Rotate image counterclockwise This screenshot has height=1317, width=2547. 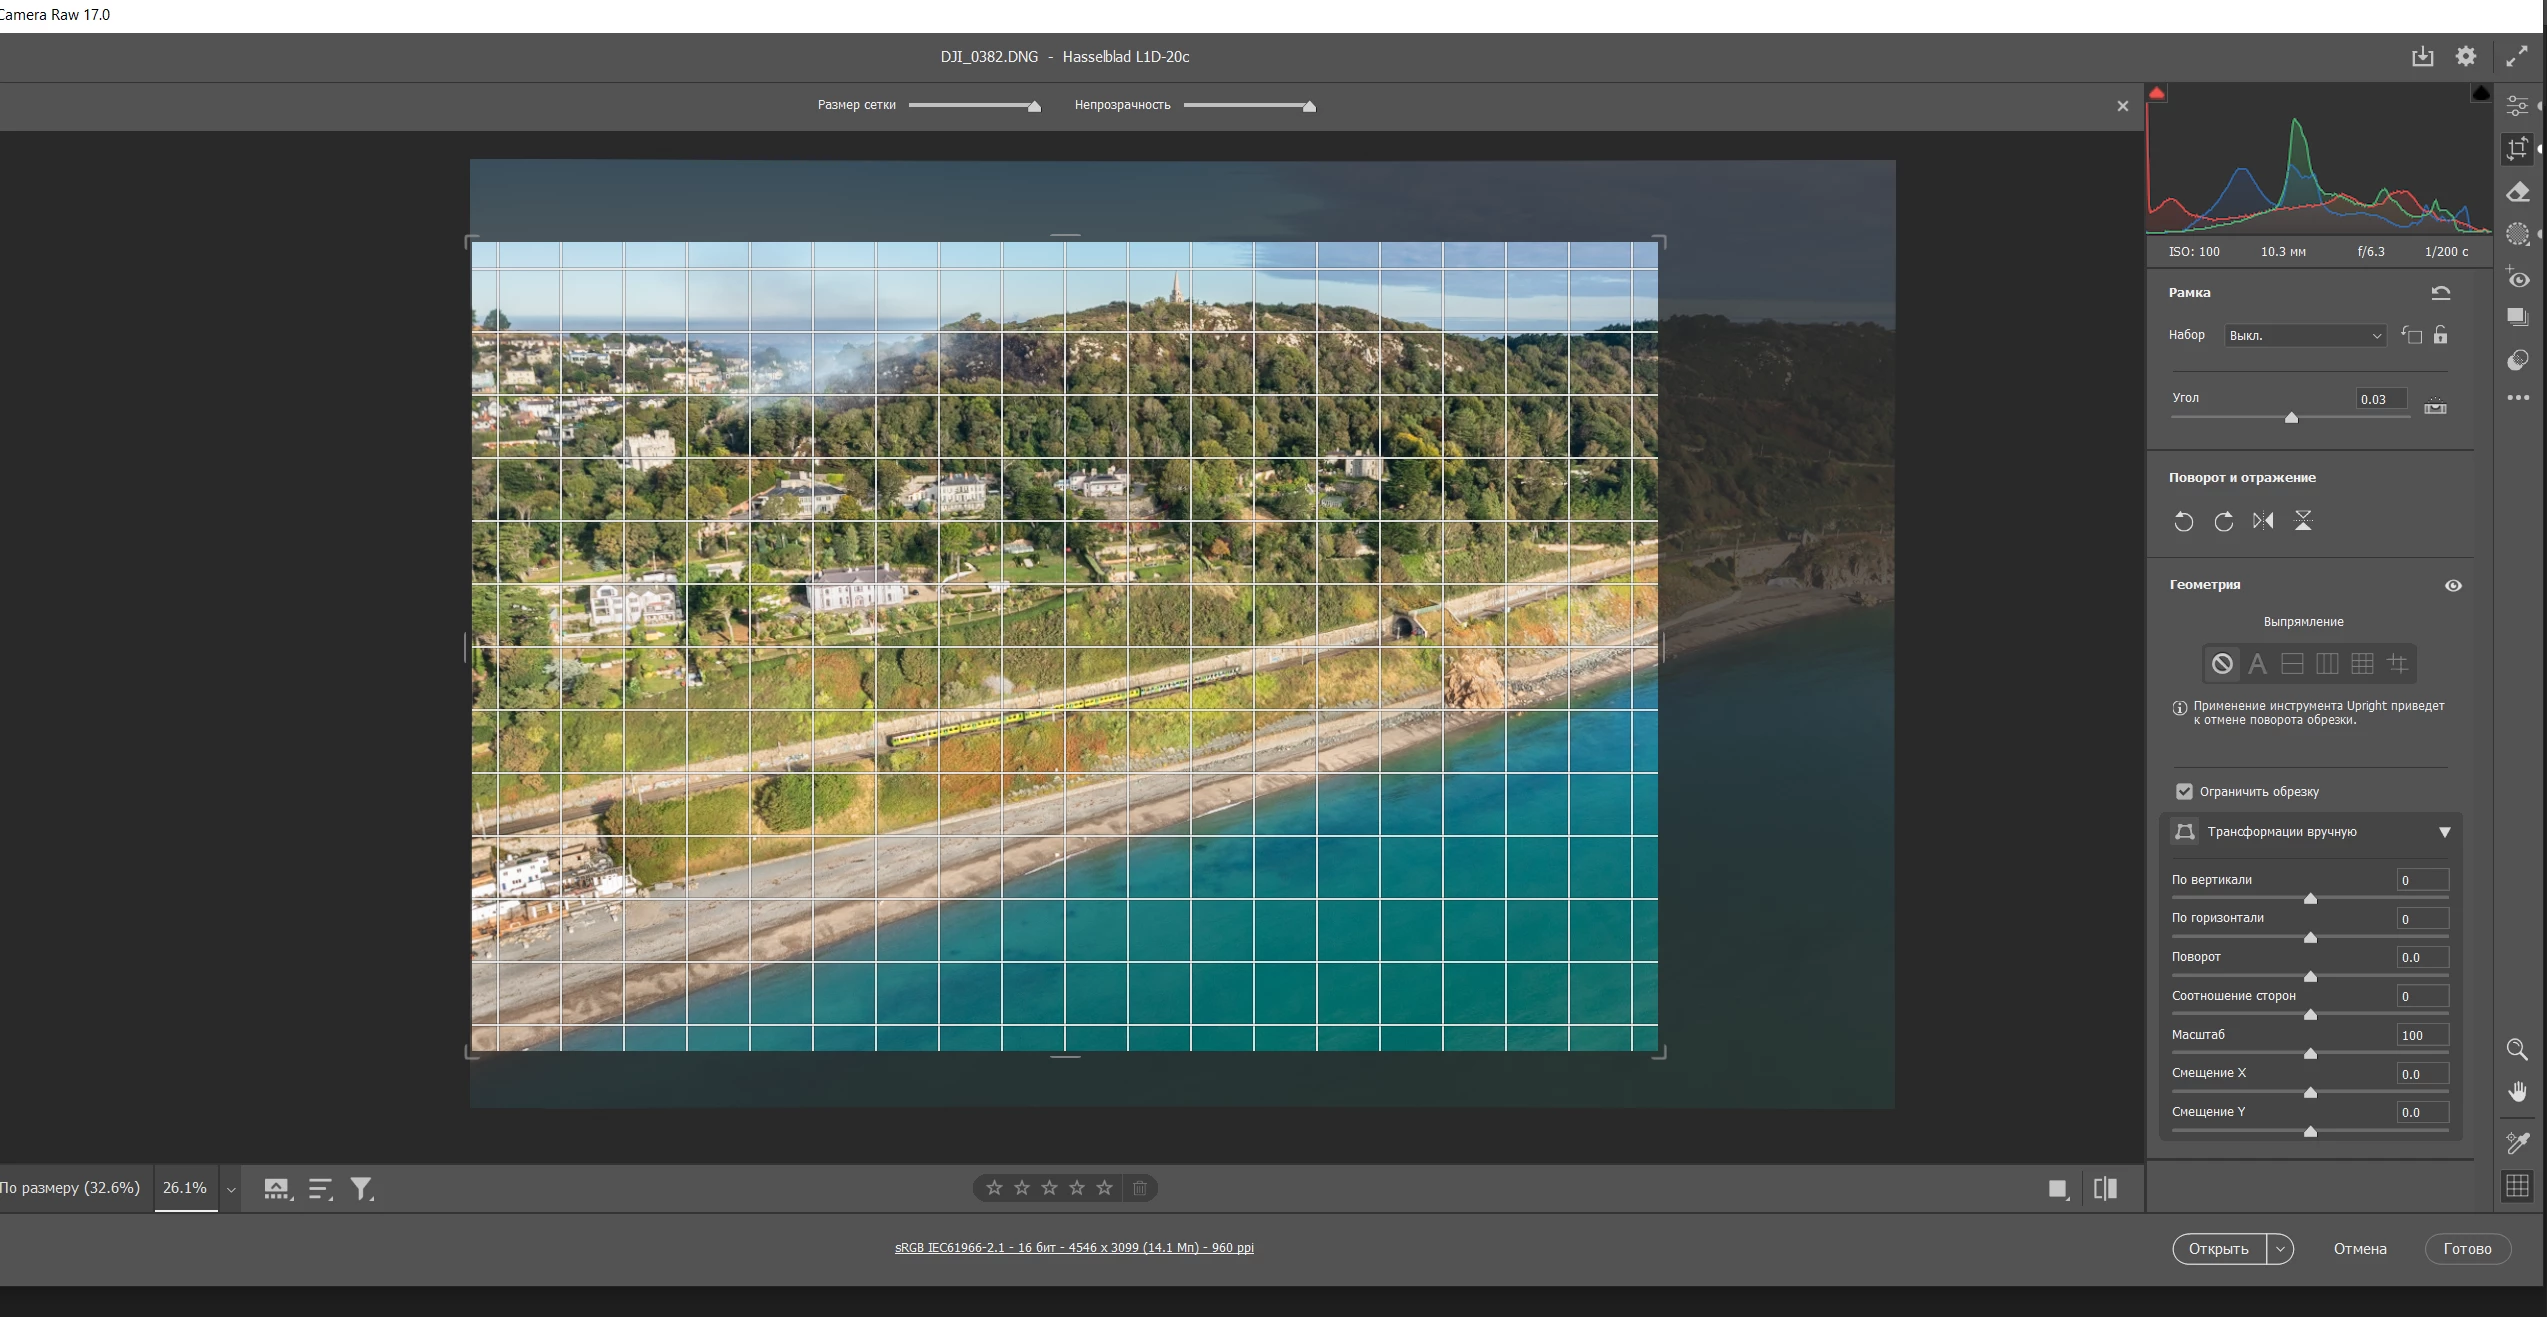(x=2183, y=521)
